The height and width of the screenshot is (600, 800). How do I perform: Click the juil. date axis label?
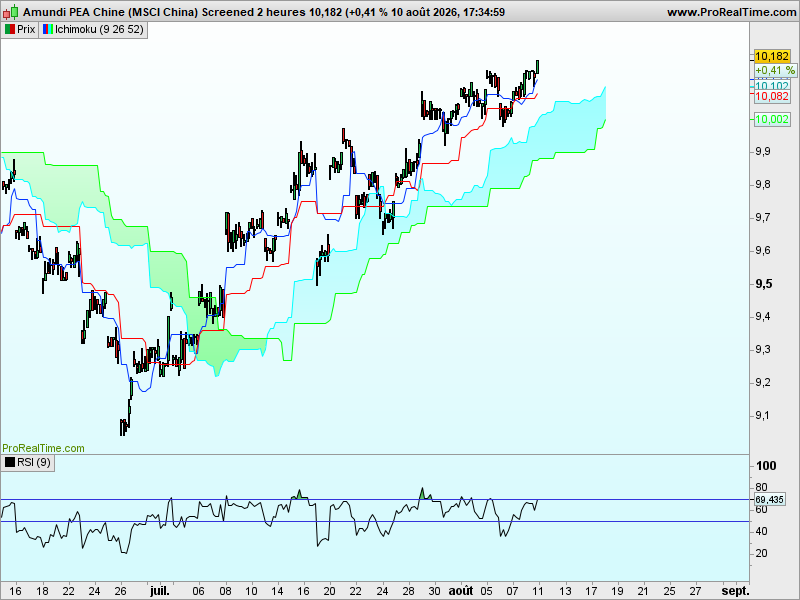[160, 591]
